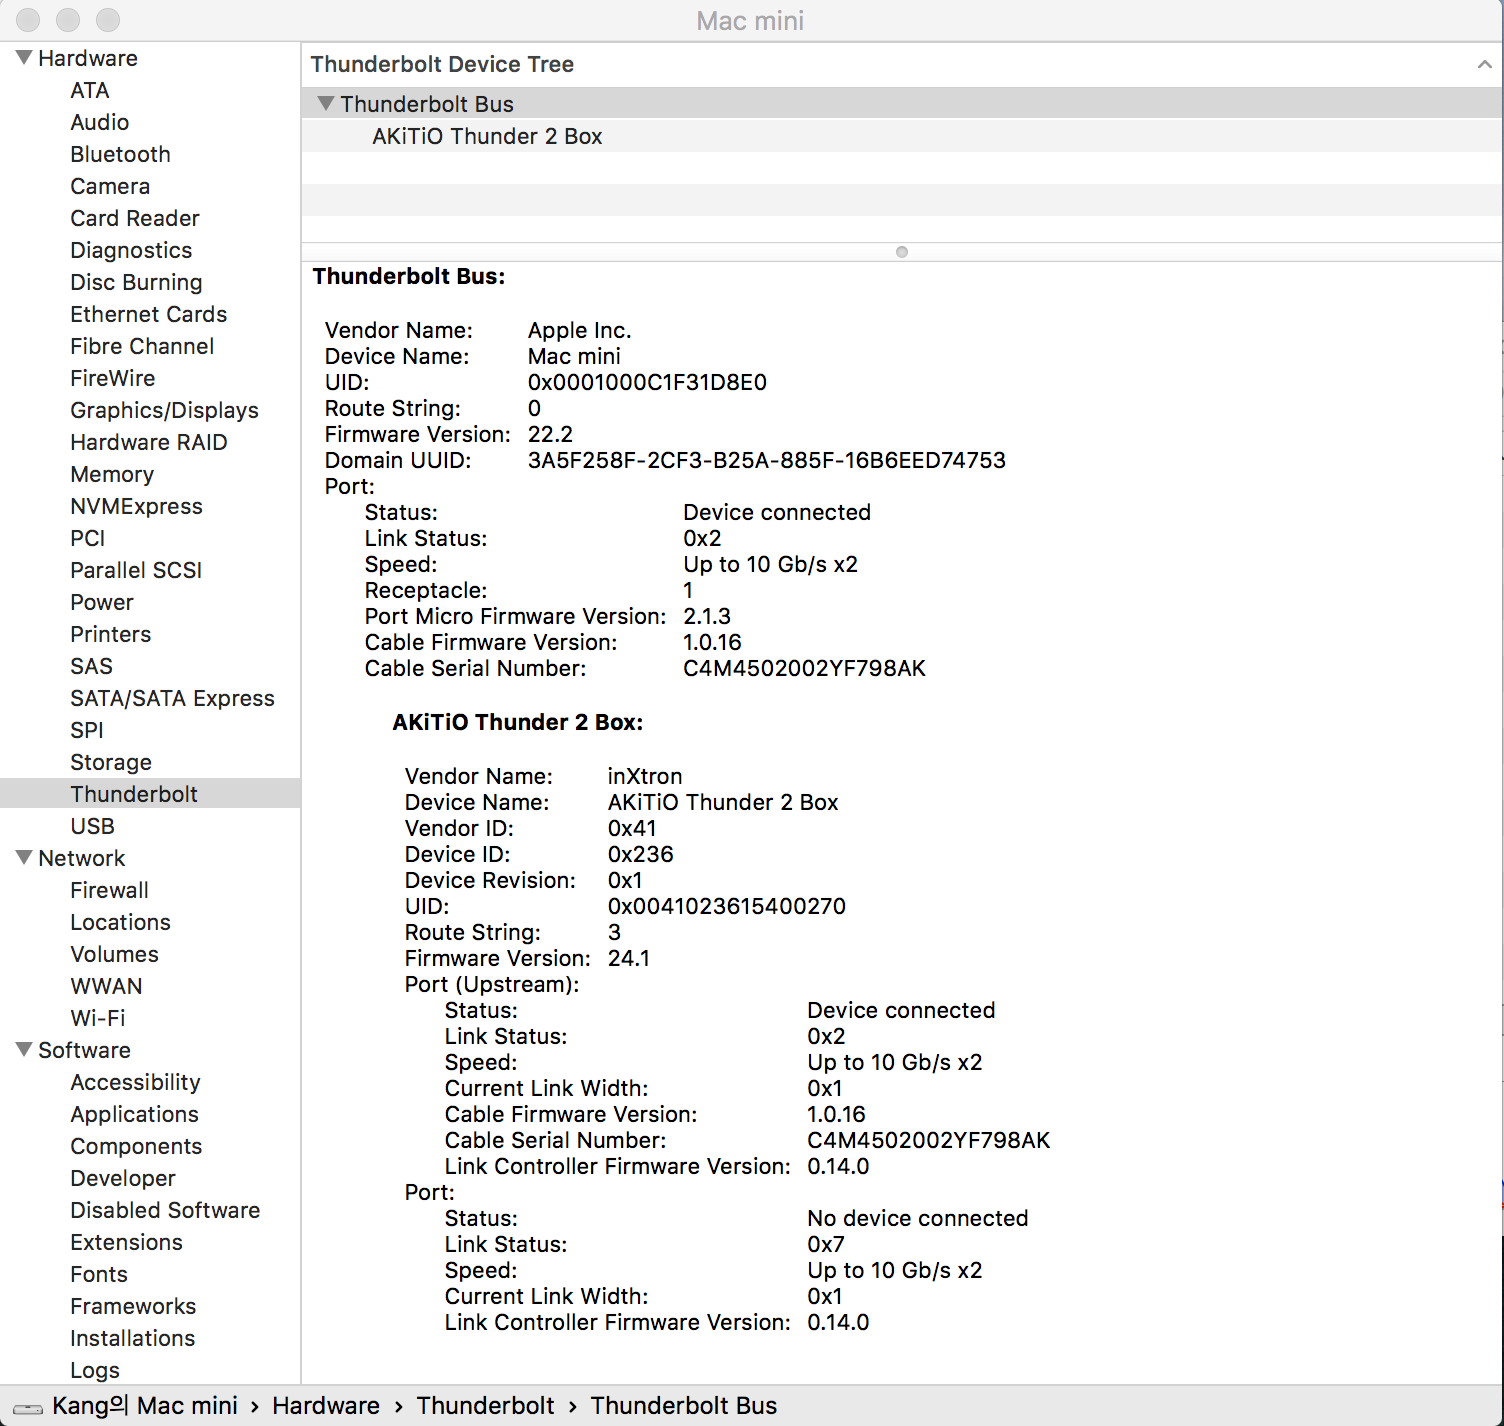Open NVMExpress in the sidebar
Screen dimensions: 1504x1426
(x=136, y=506)
